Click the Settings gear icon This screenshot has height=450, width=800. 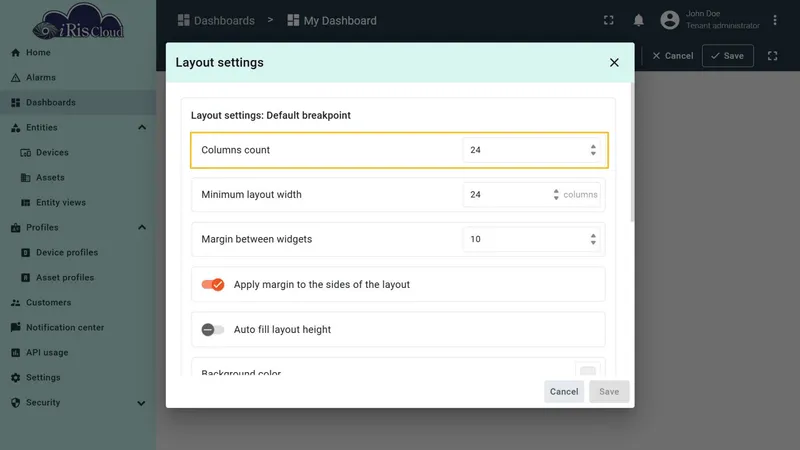[x=15, y=378]
